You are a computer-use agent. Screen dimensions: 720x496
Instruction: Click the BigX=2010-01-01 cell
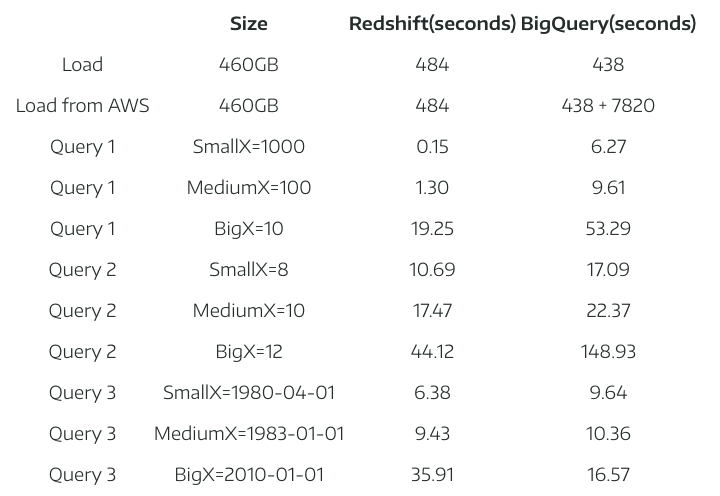[x=248, y=475]
